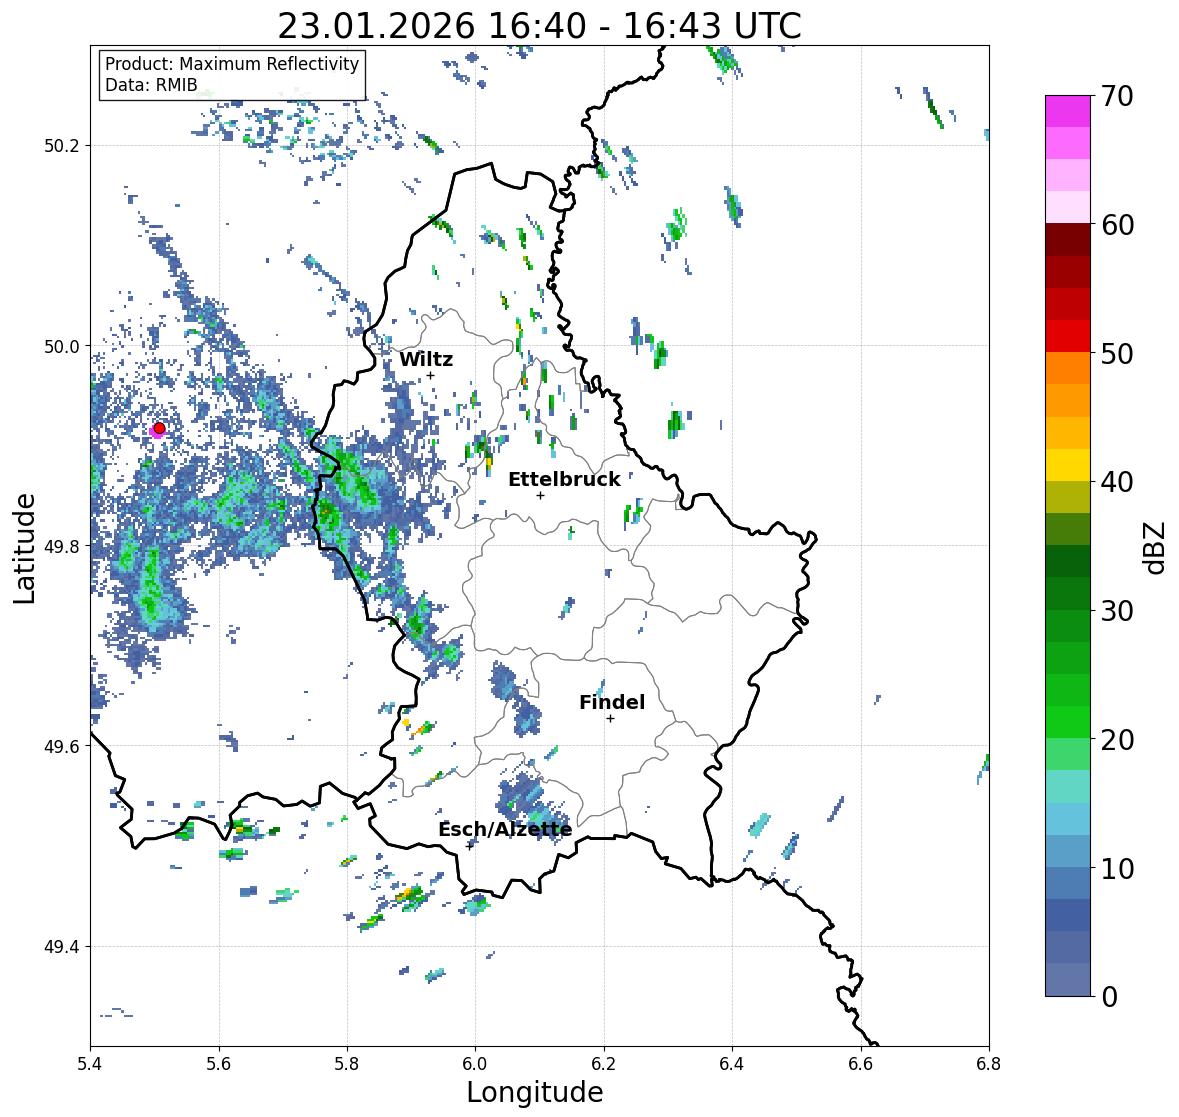Select the Ettelbruck station label
The height and width of the screenshot is (1117, 1179).
(564, 480)
